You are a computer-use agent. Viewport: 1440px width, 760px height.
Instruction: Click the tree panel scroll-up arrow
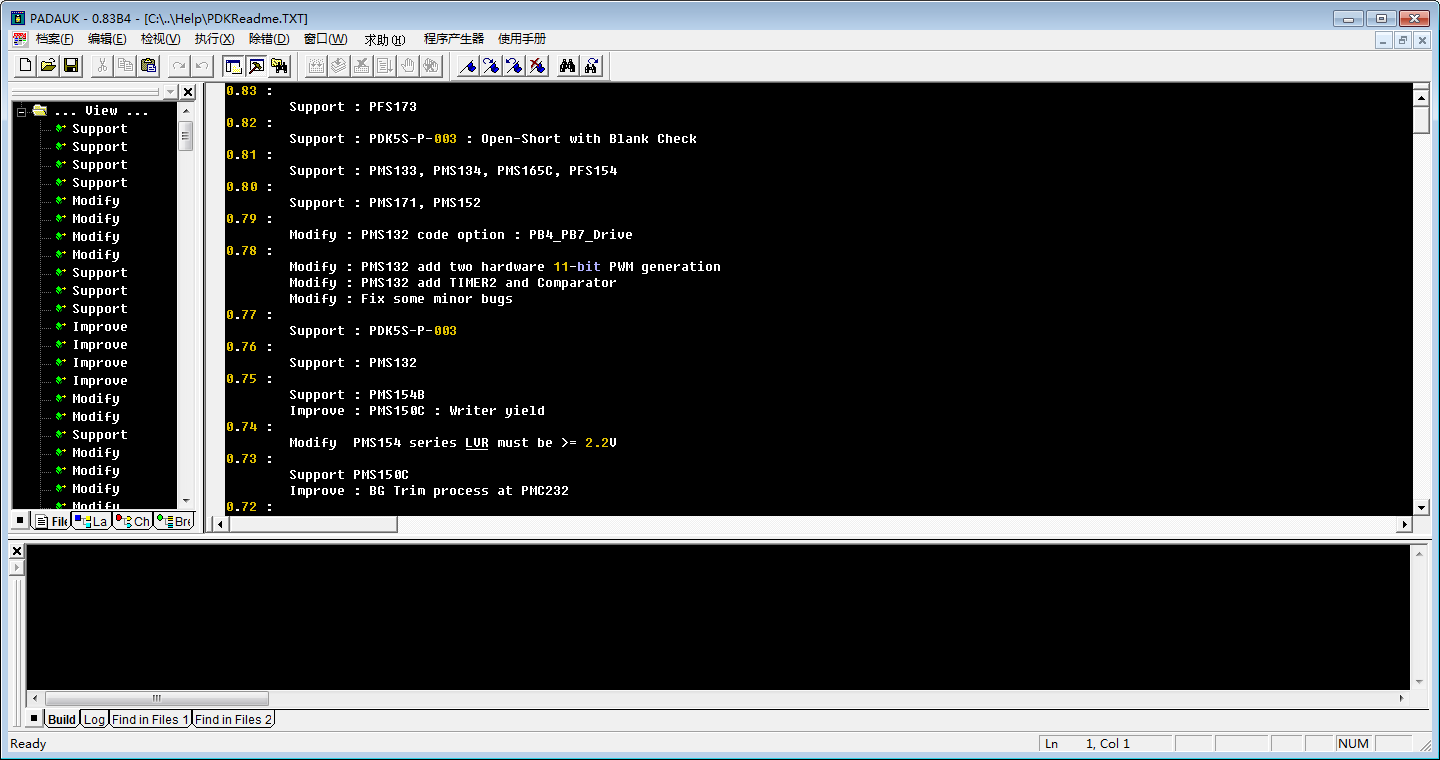click(x=185, y=111)
